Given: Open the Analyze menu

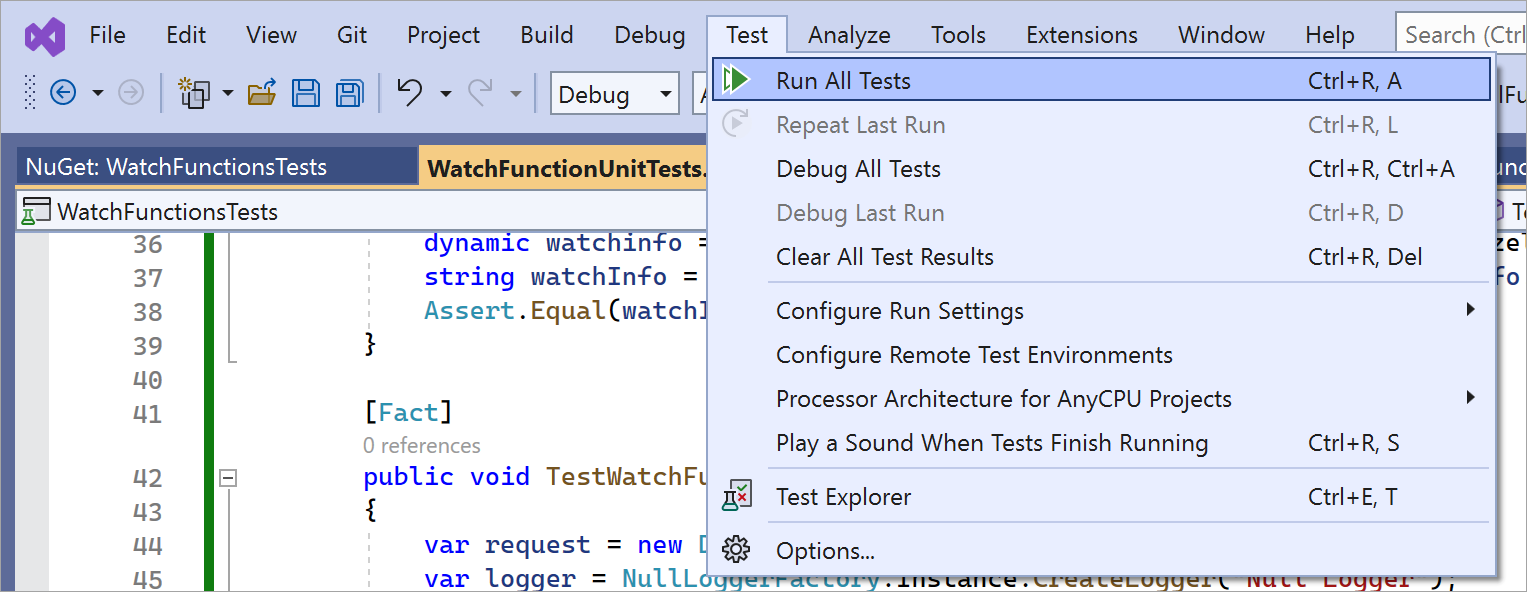Looking at the screenshot, I should pyautogui.click(x=849, y=35).
